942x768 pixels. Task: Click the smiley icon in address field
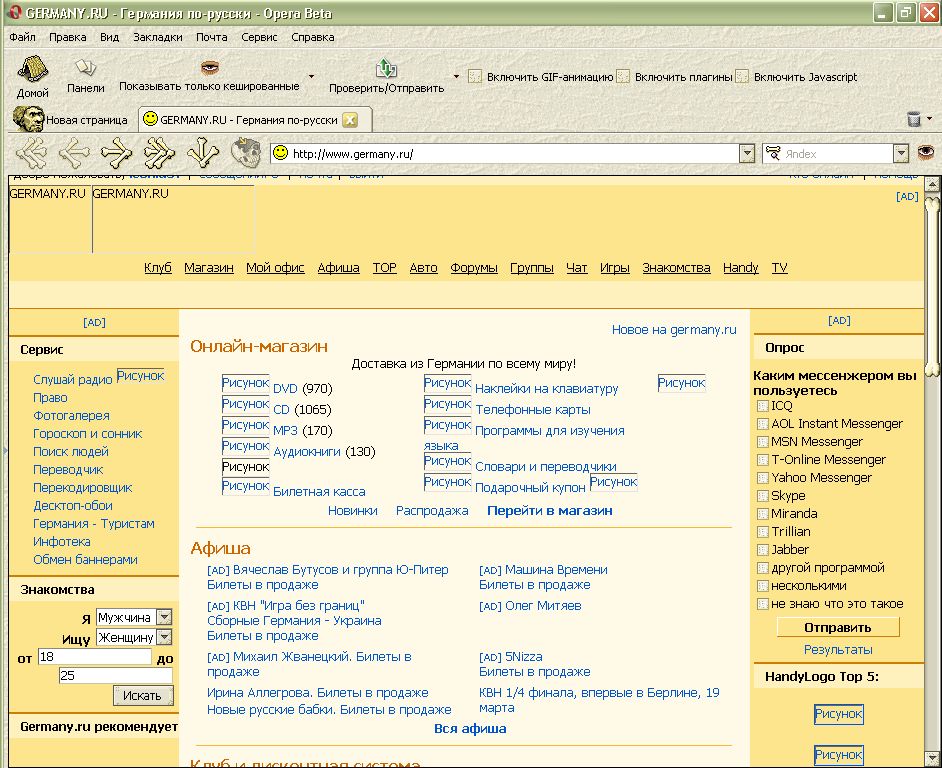point(280,153)
